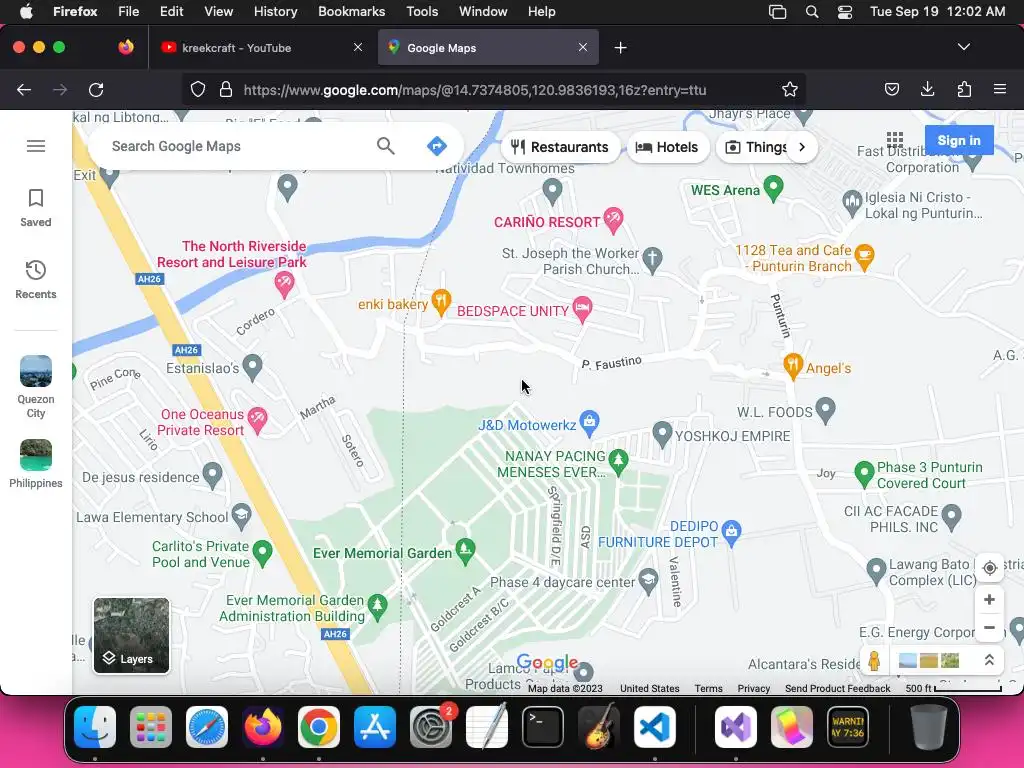Reload the page in Firefox
This screenshot has width=1024, height=768.
(96, 90)
